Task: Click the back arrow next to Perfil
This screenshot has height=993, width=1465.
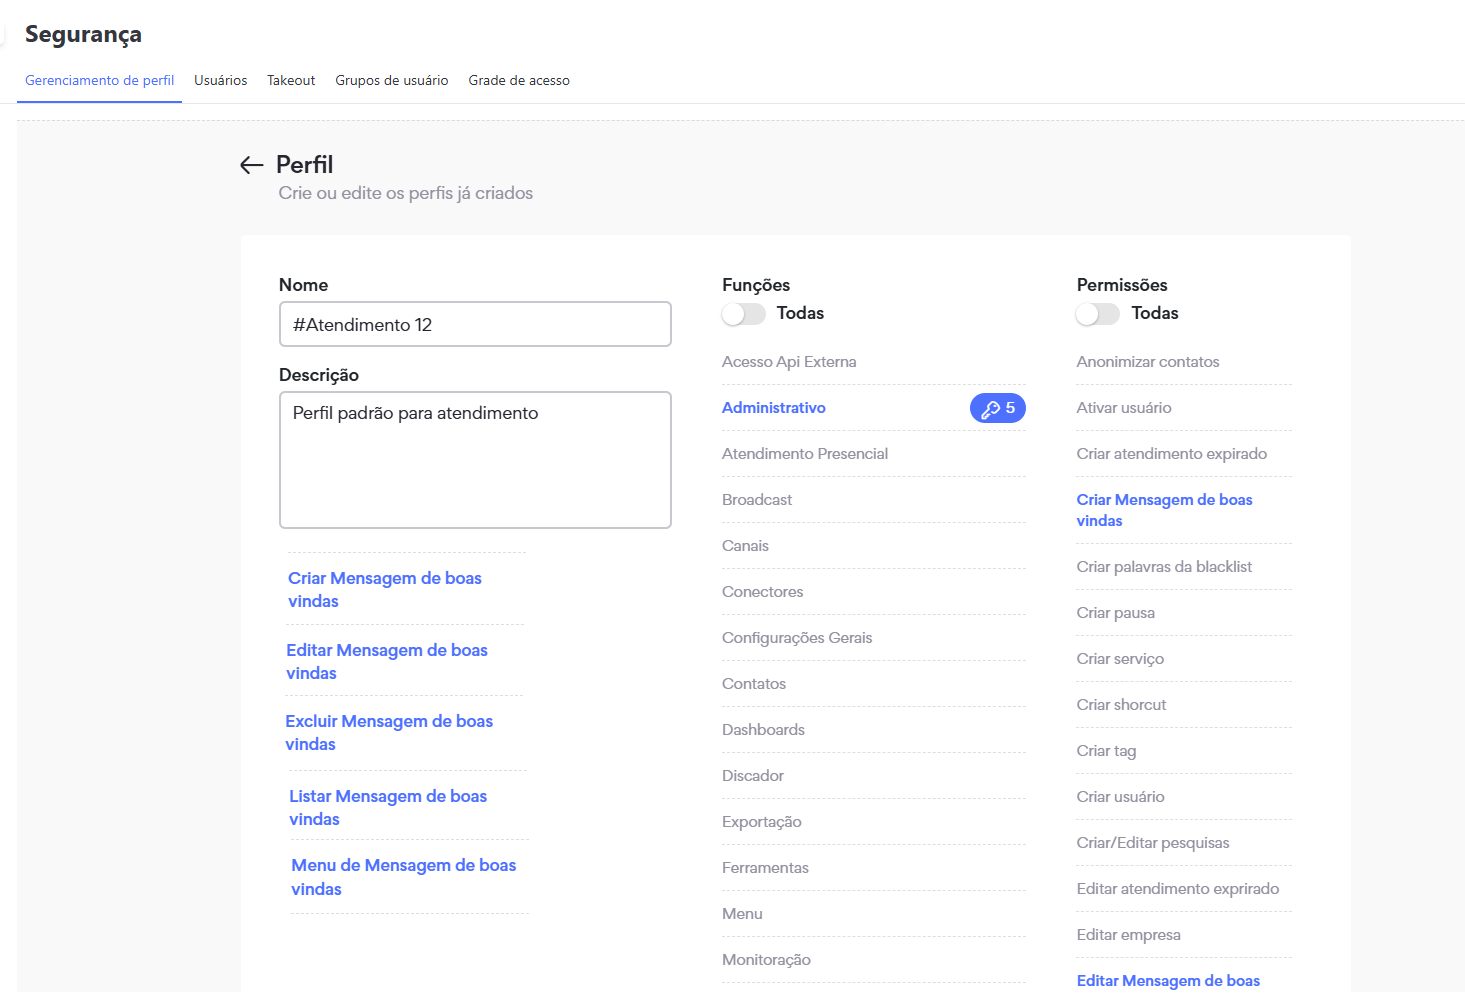Action: click(251, 165)
